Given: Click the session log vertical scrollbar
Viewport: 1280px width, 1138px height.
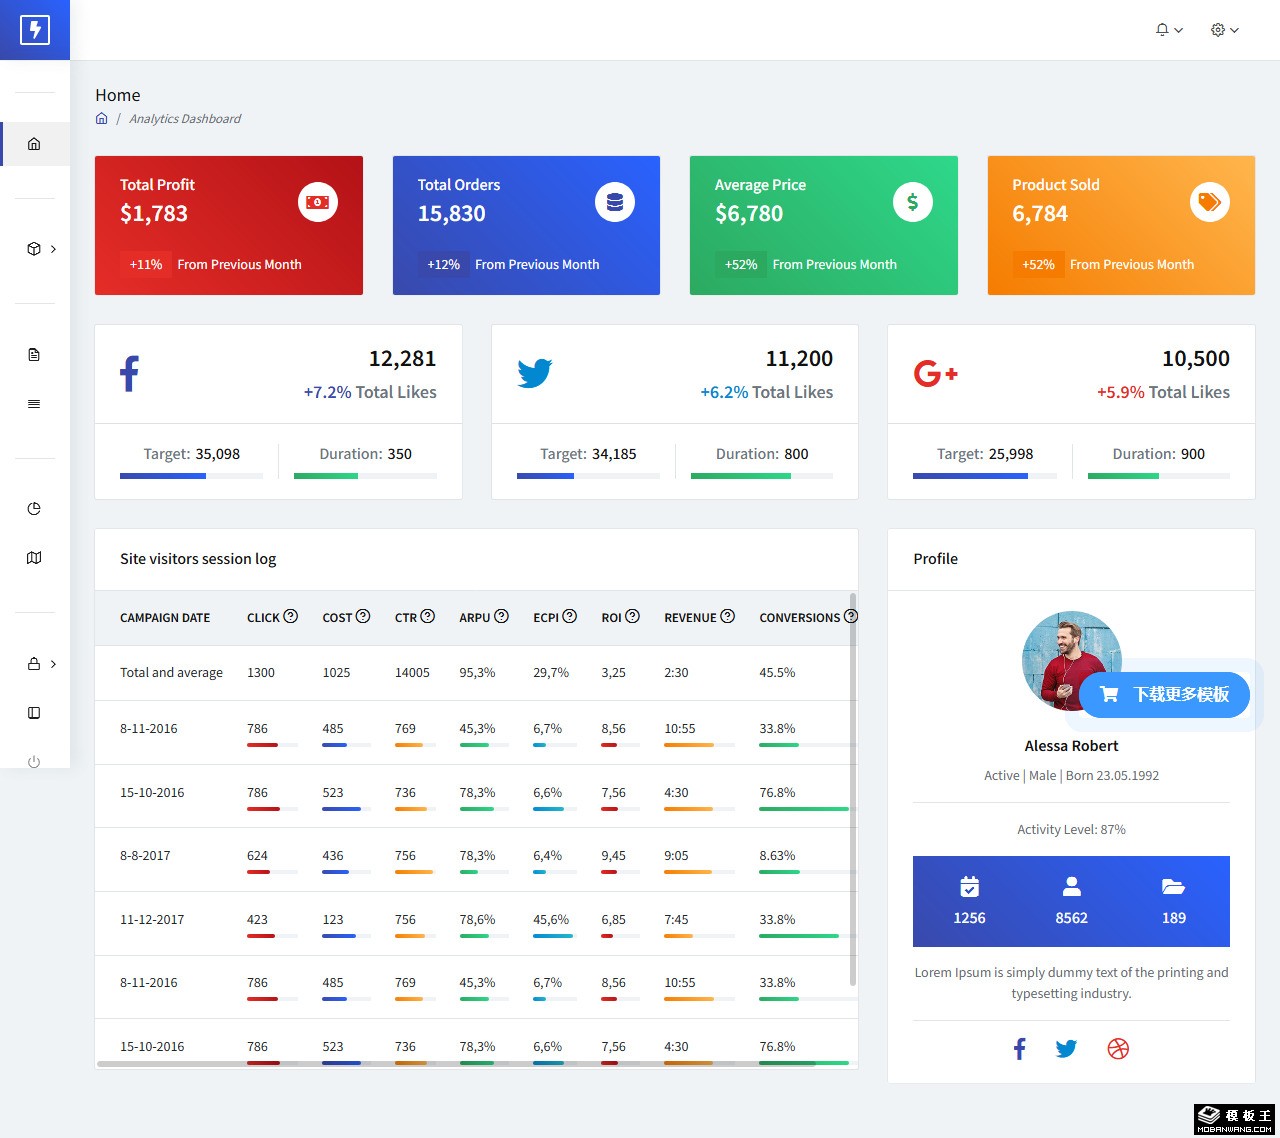Looking at the screenshot, I should [852, 790].
